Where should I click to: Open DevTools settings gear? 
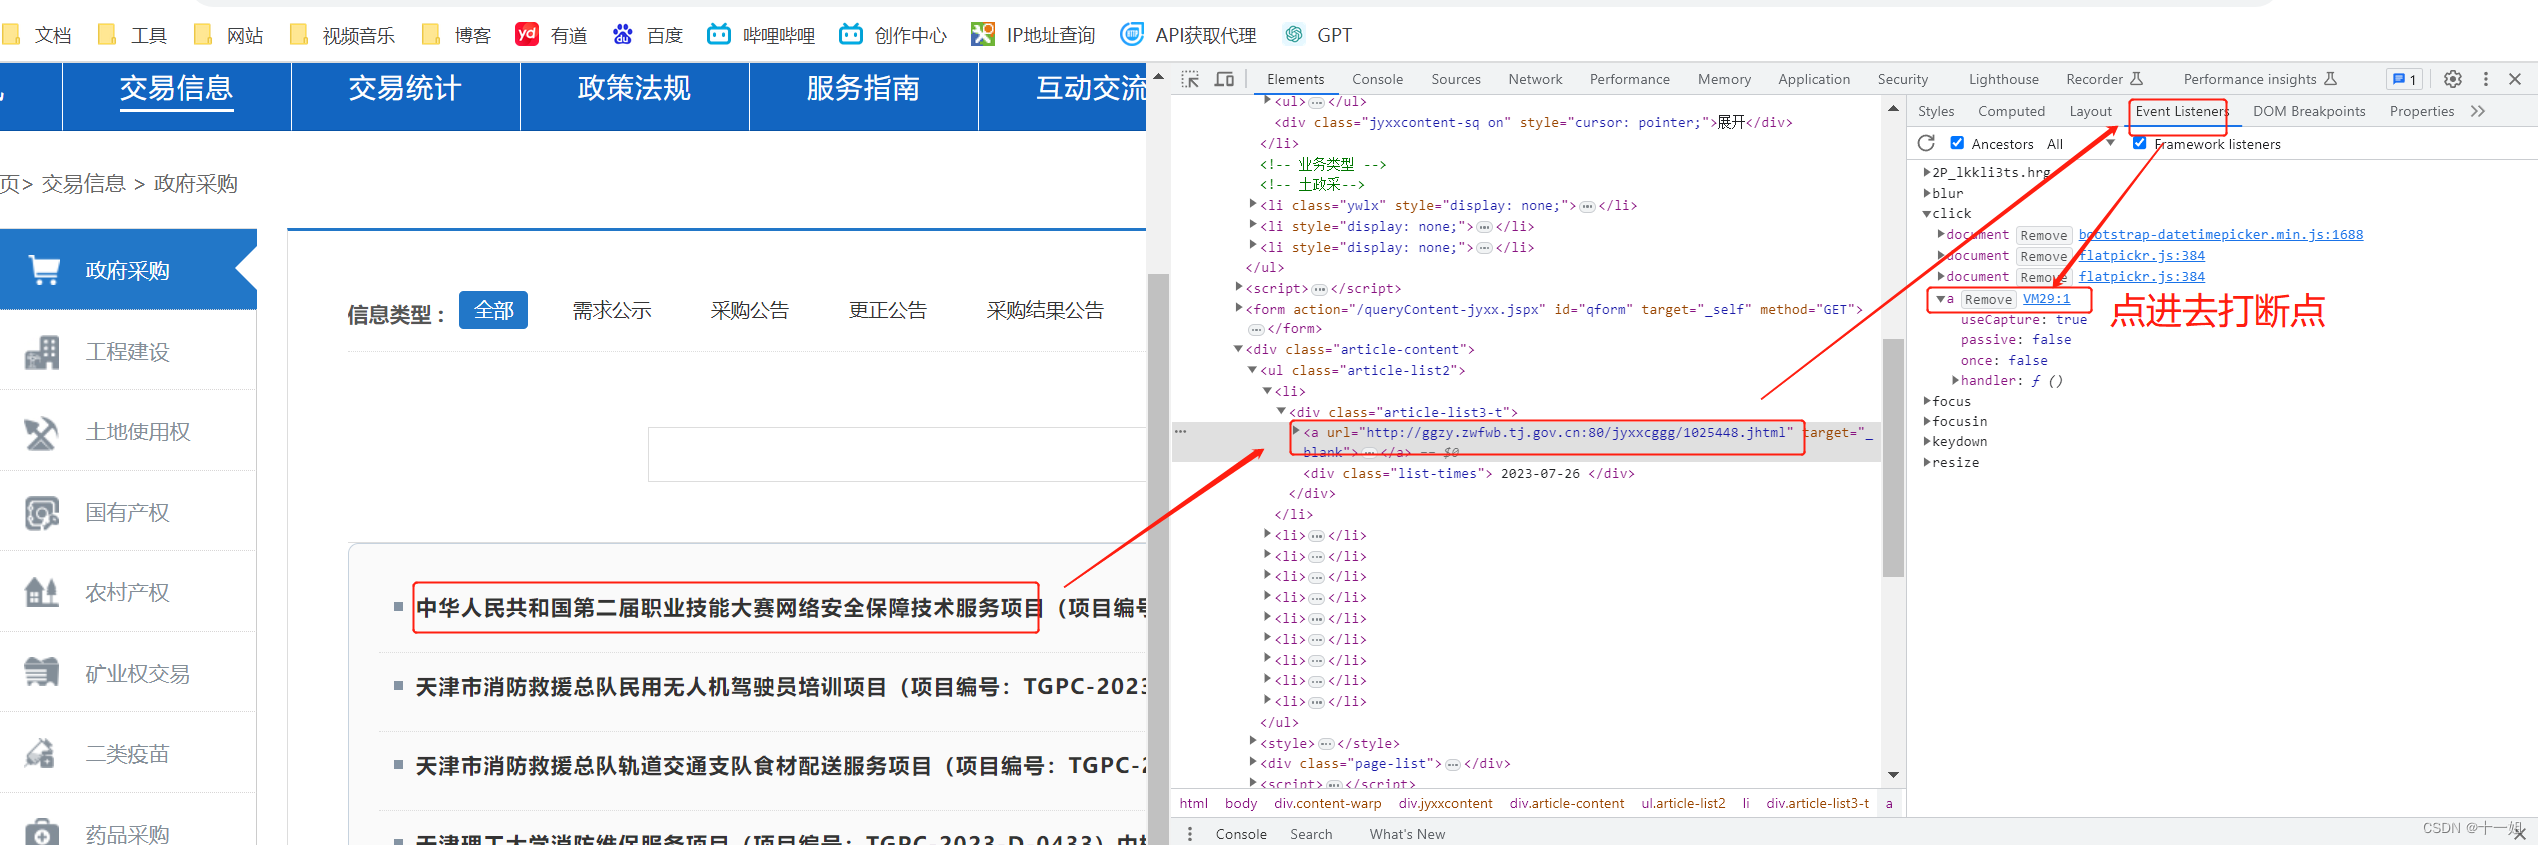[2452, 79]
